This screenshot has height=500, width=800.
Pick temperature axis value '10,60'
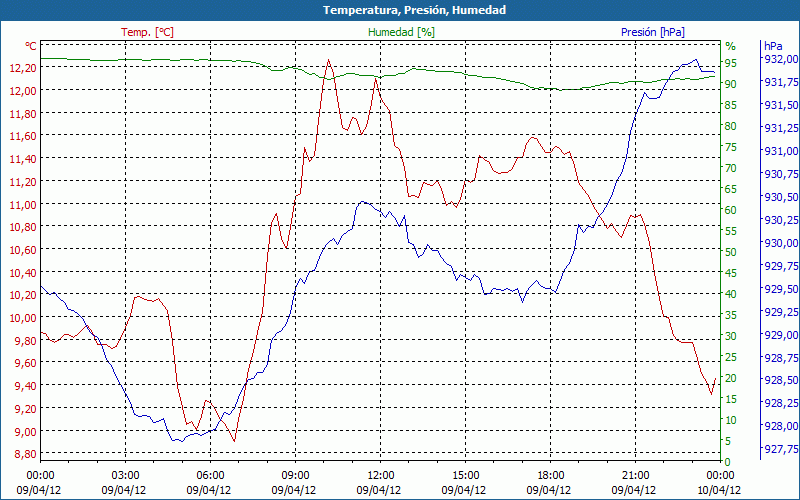[23, 249]
